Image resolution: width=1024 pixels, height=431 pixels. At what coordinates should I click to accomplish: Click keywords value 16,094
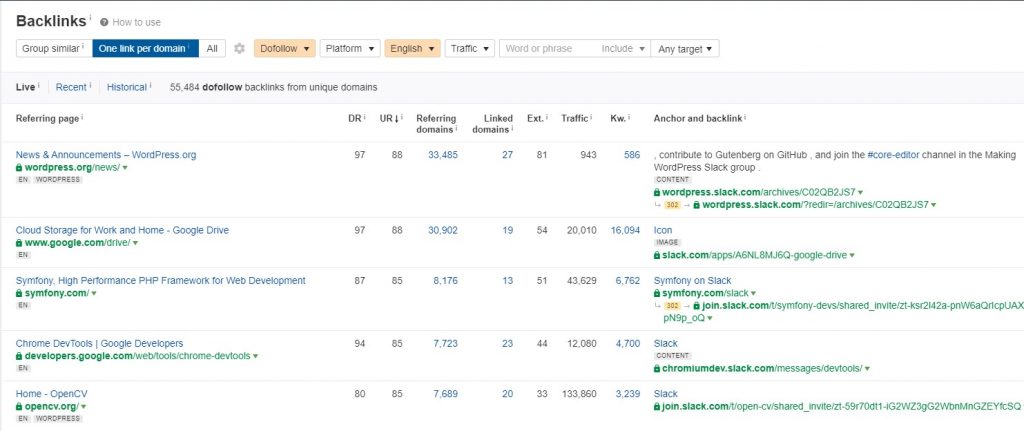(625, 230)
